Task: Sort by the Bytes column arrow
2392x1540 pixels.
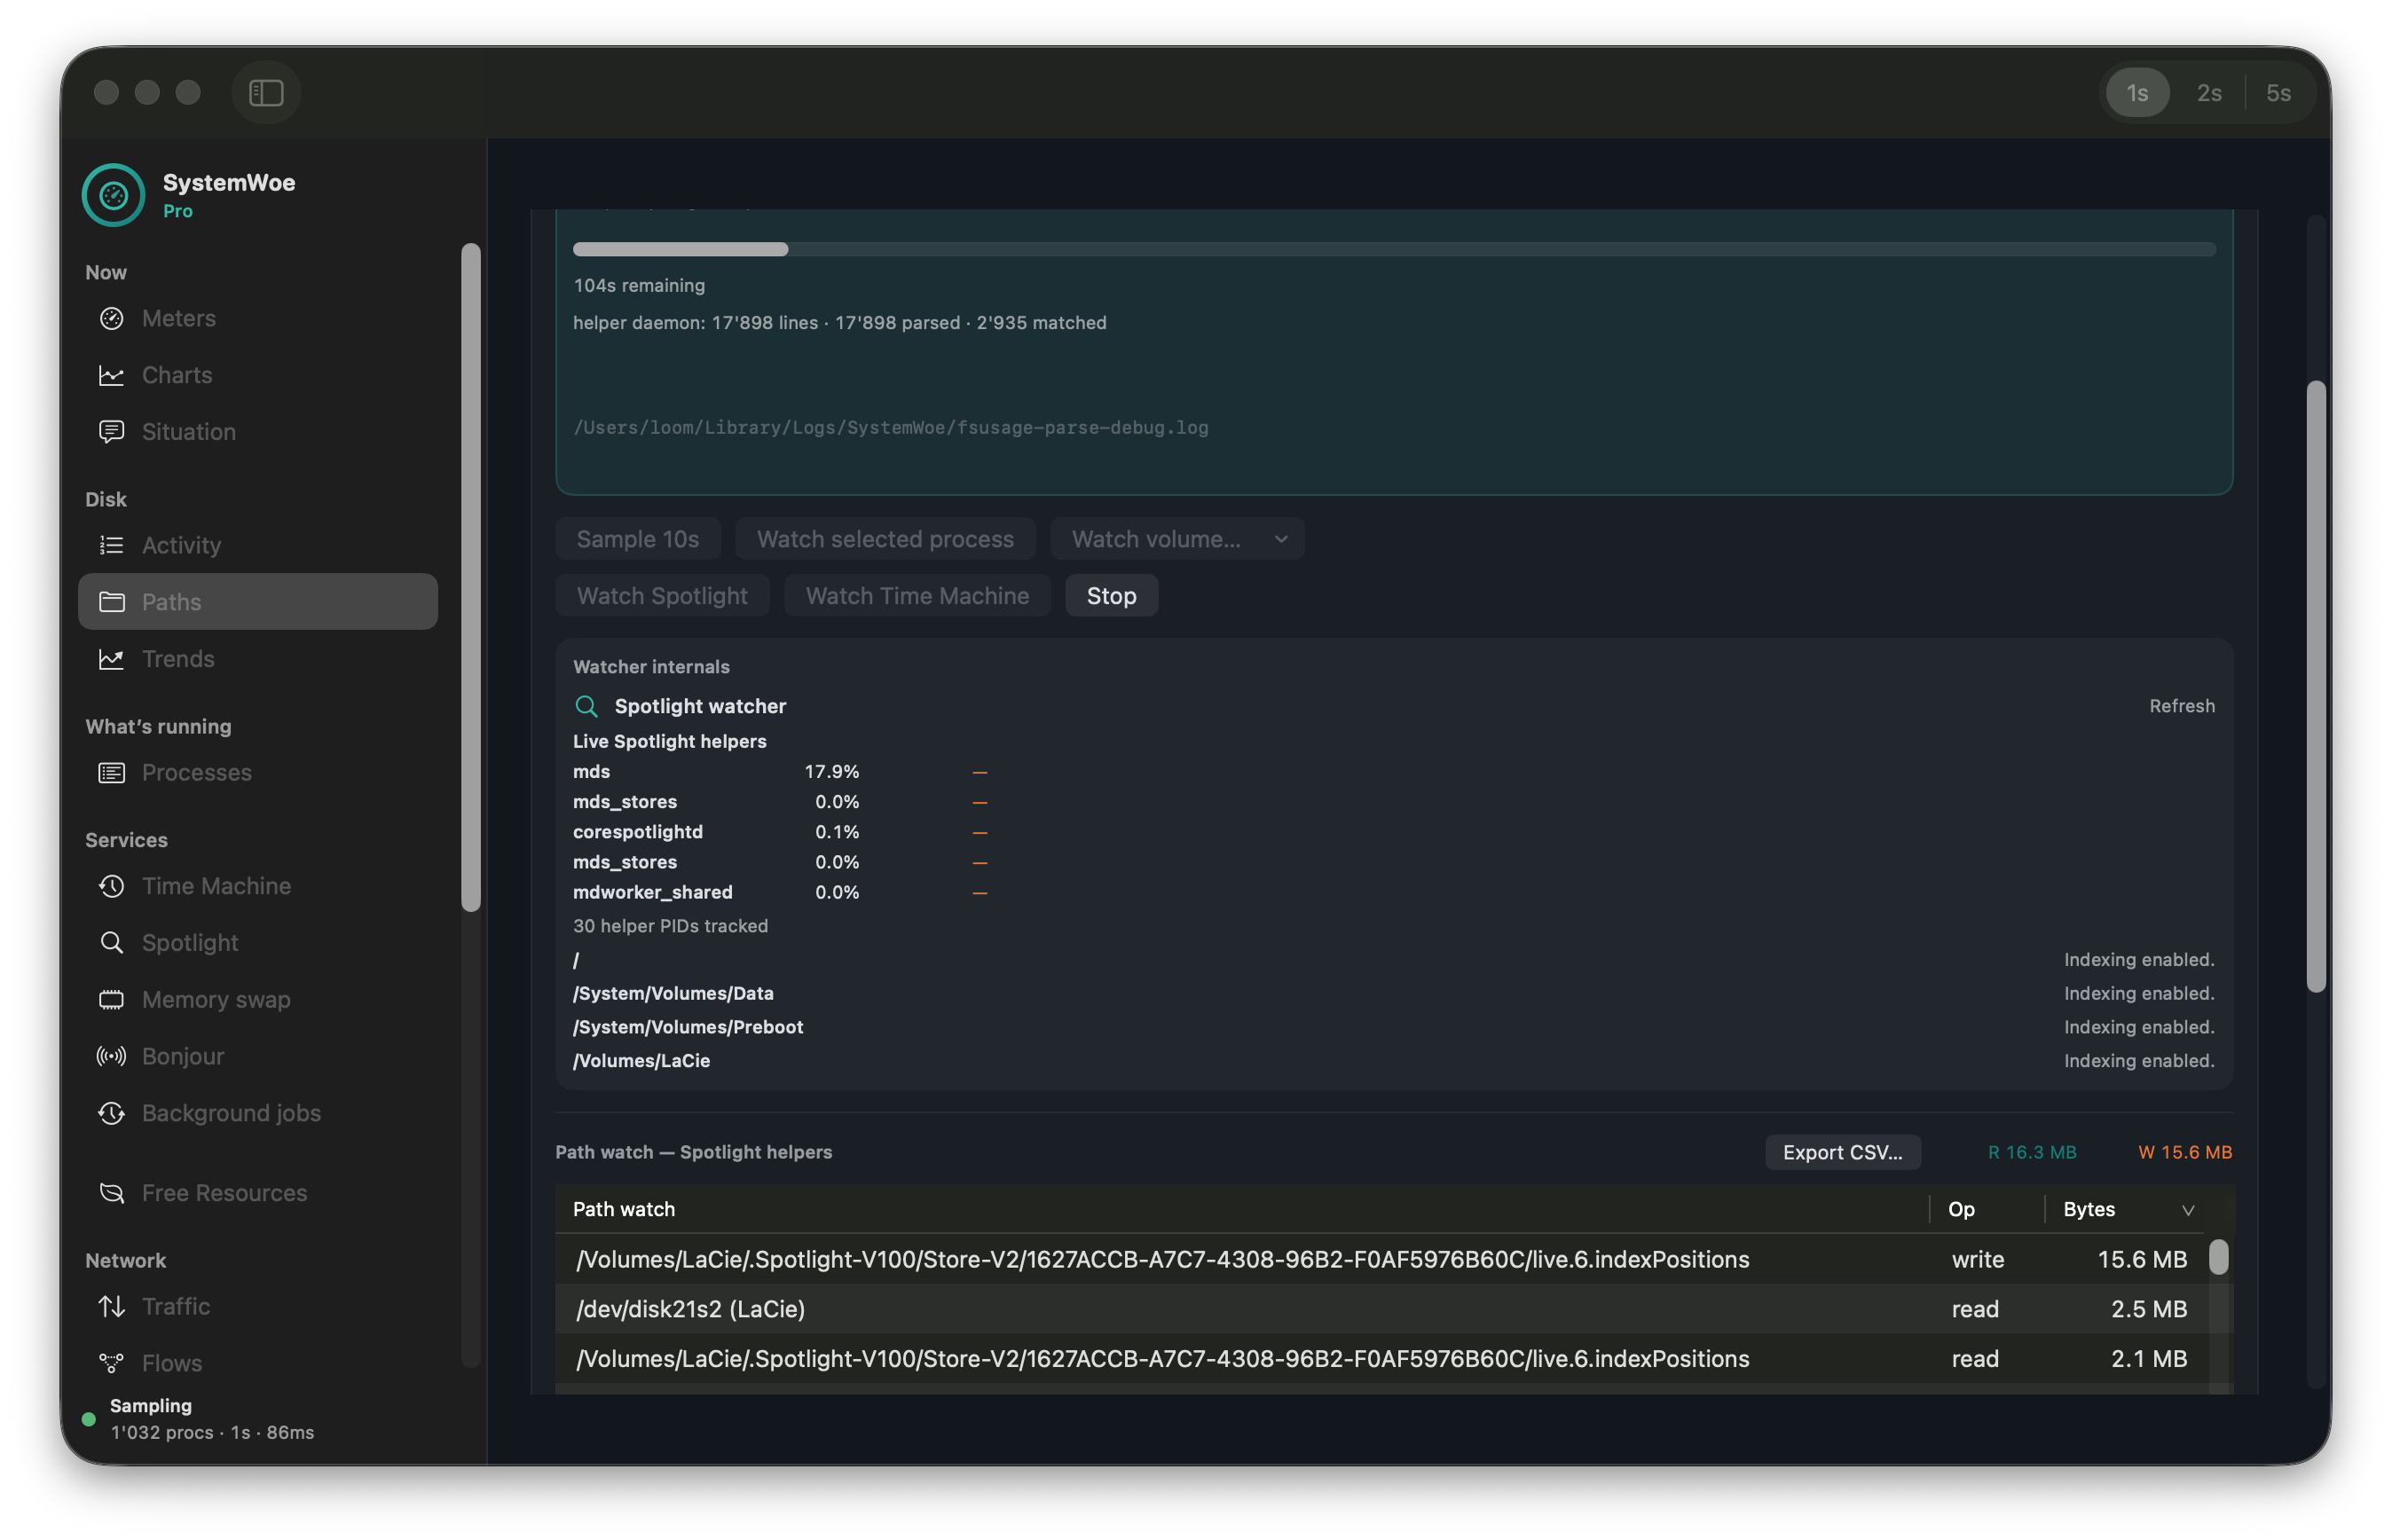Action: 2187,1210
